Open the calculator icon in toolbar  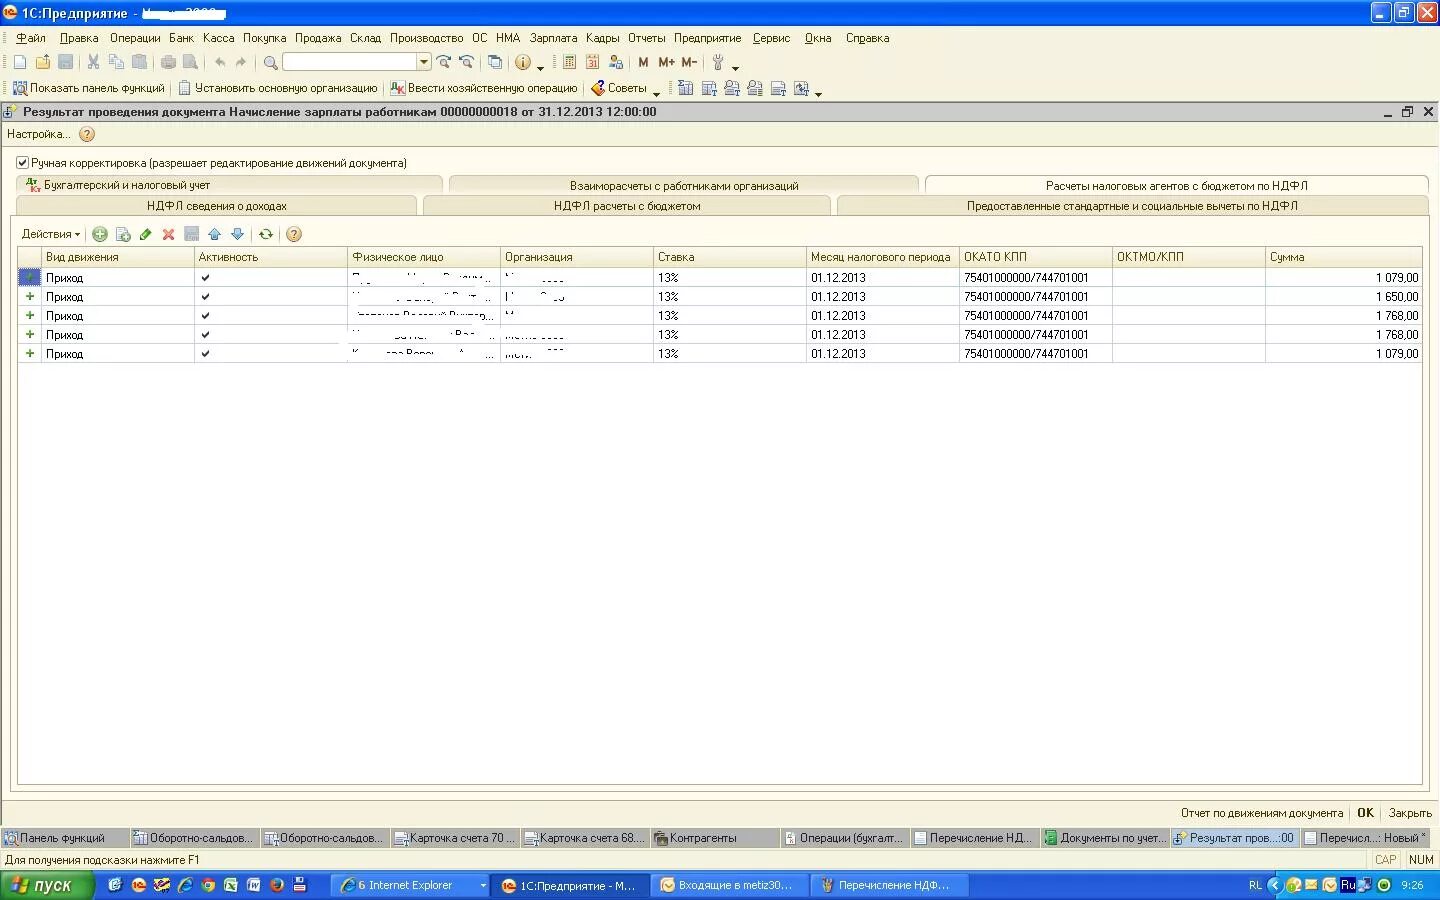click(x=569, y=62)
